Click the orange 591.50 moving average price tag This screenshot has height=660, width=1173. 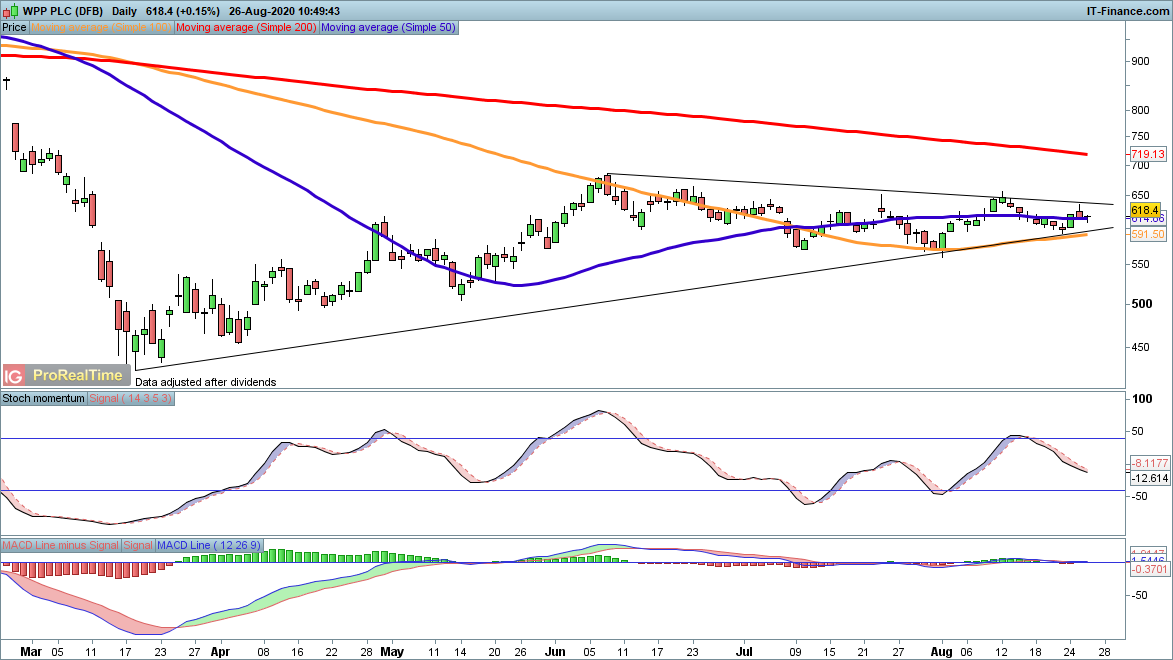tap(1145, 233)
